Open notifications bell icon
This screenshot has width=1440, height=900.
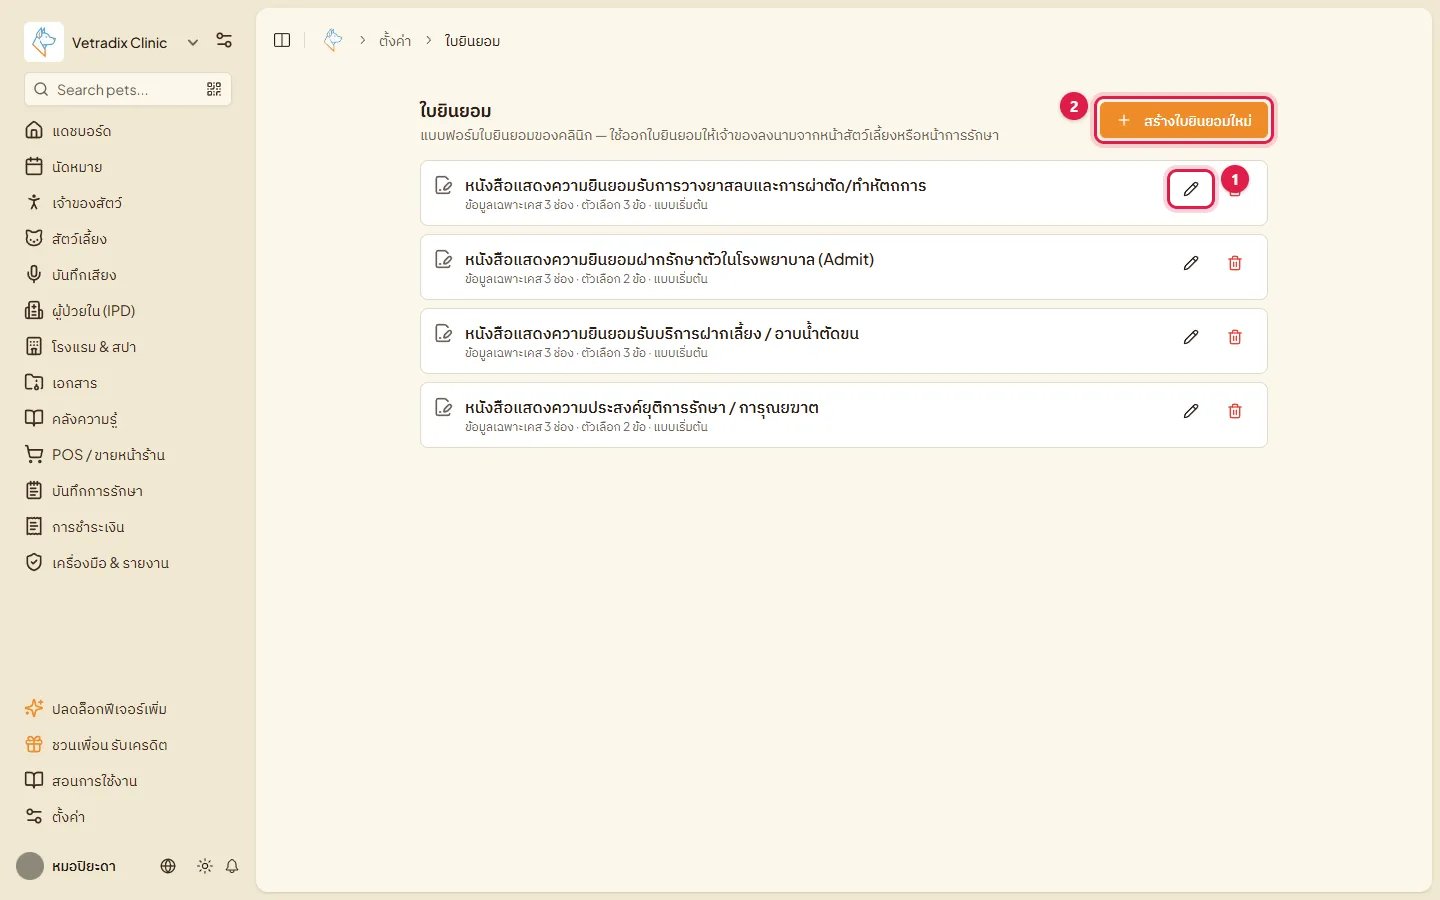[x=232, y=866]
